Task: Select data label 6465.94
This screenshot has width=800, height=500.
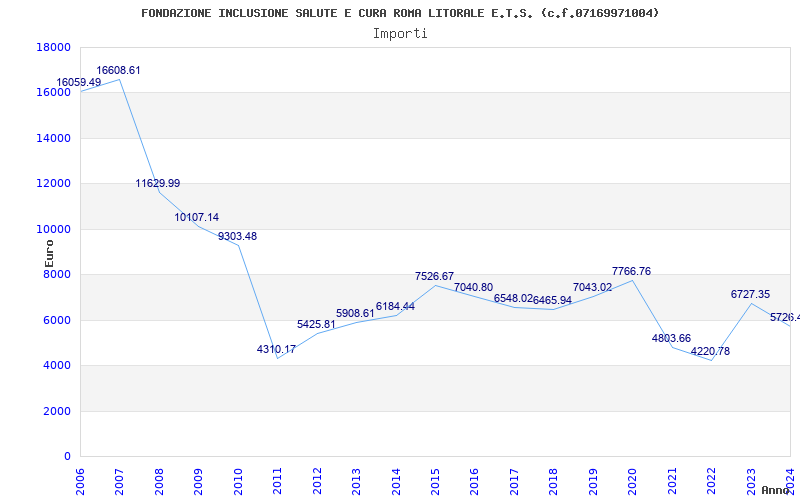Action: [x=553, y=300]
